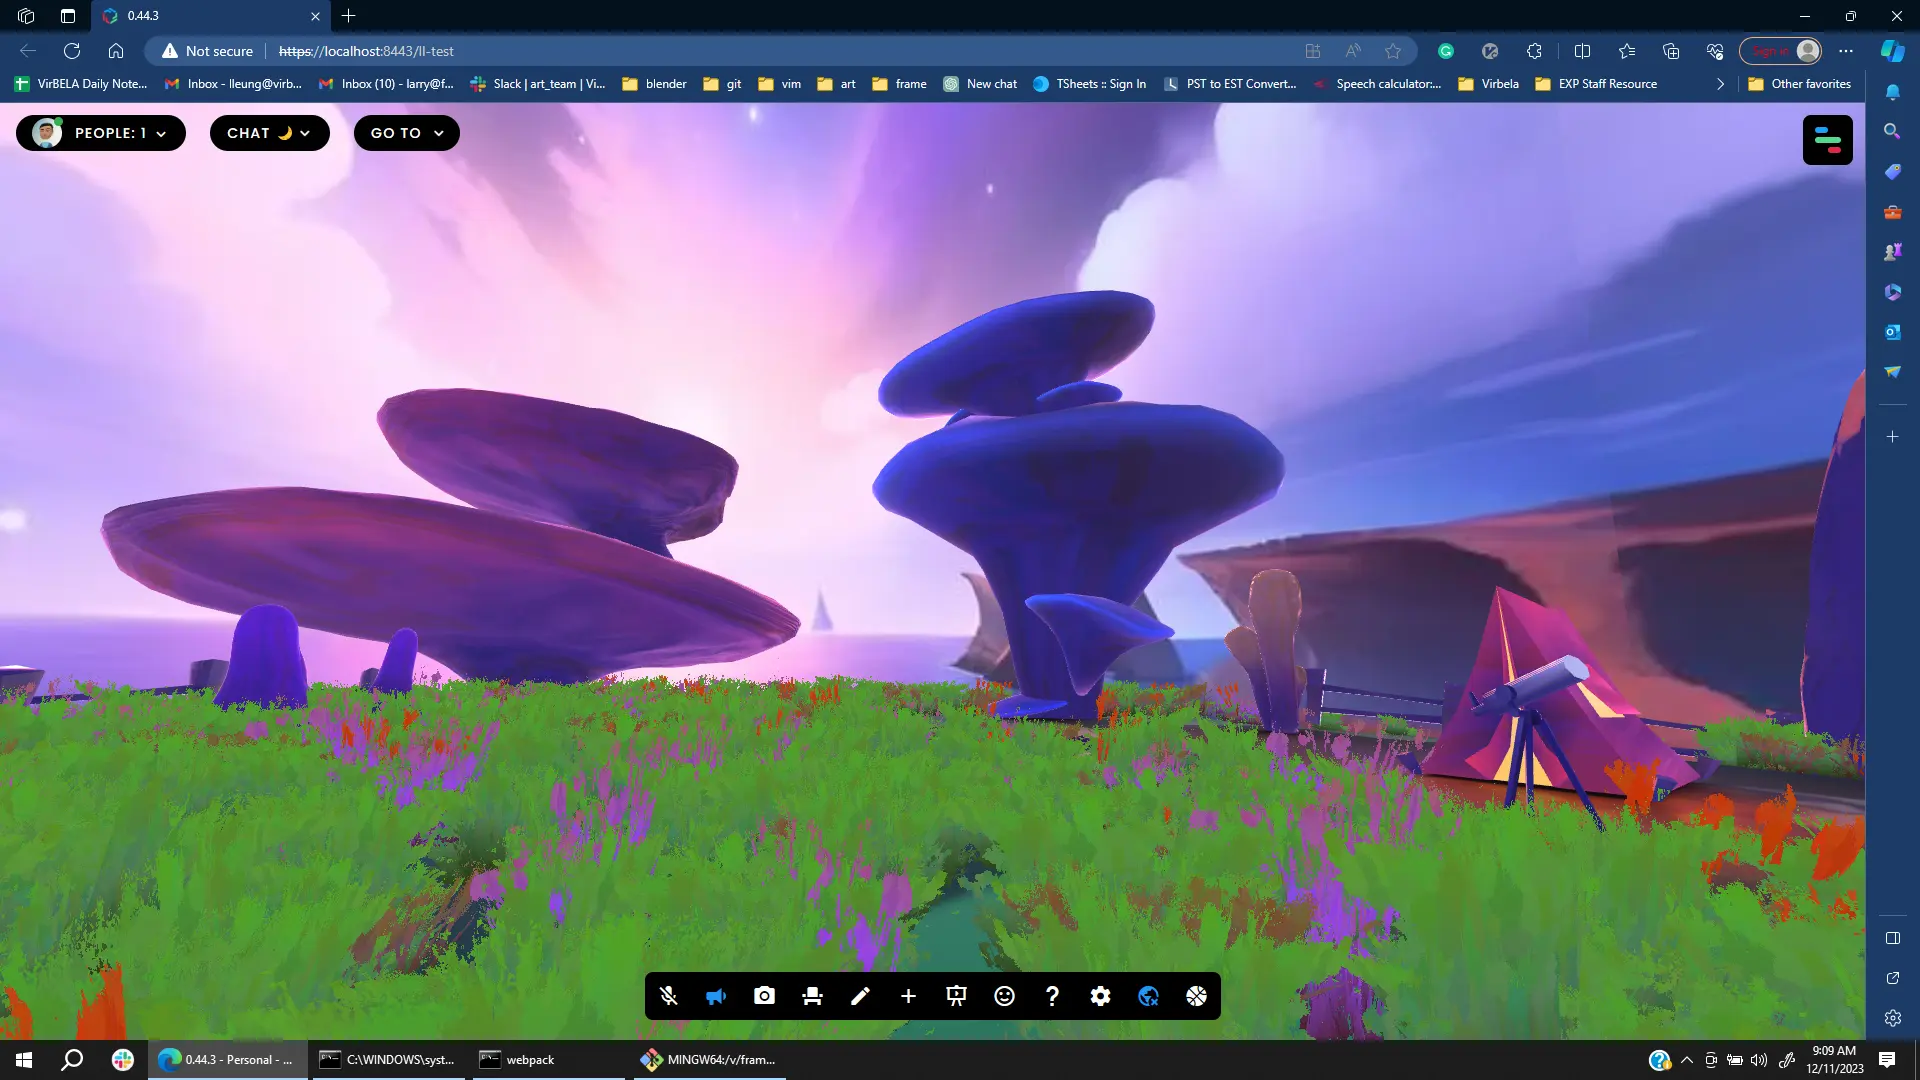This screenshot has height=1080, width=1920.
Task: Open the presentation board icon
Action: 956,996
